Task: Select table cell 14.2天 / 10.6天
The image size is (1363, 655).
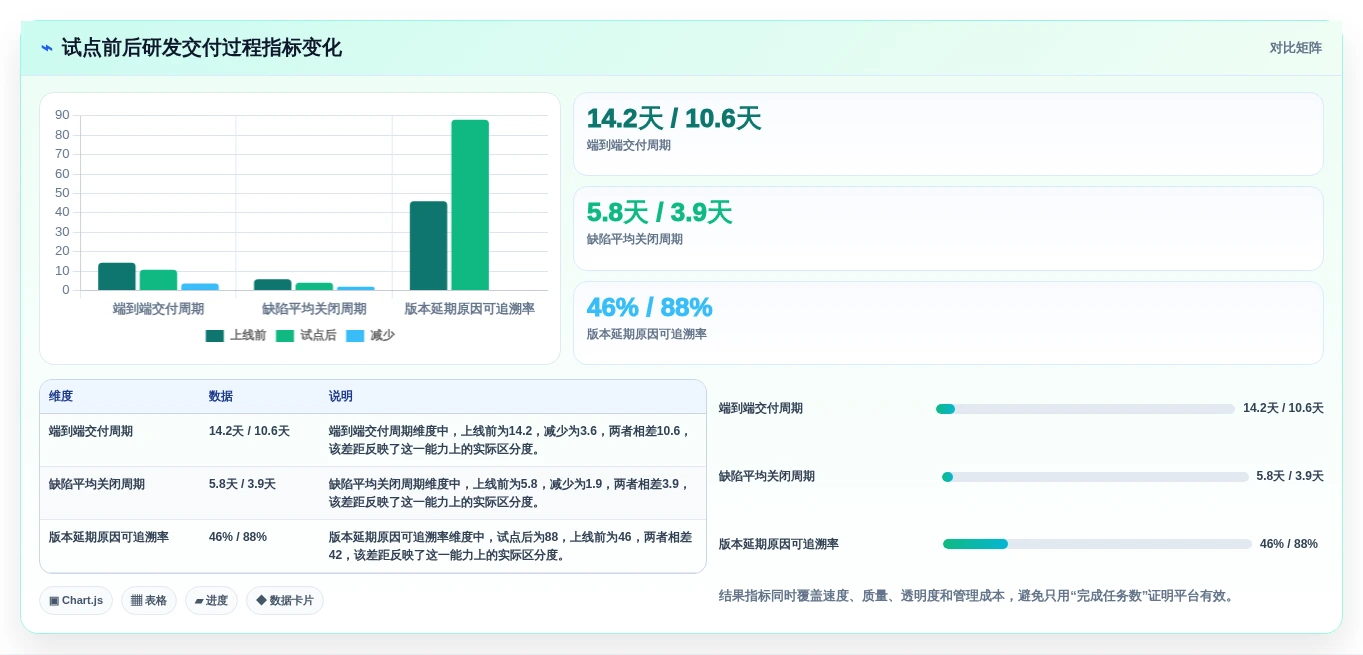Action: (x=249, y=431)
